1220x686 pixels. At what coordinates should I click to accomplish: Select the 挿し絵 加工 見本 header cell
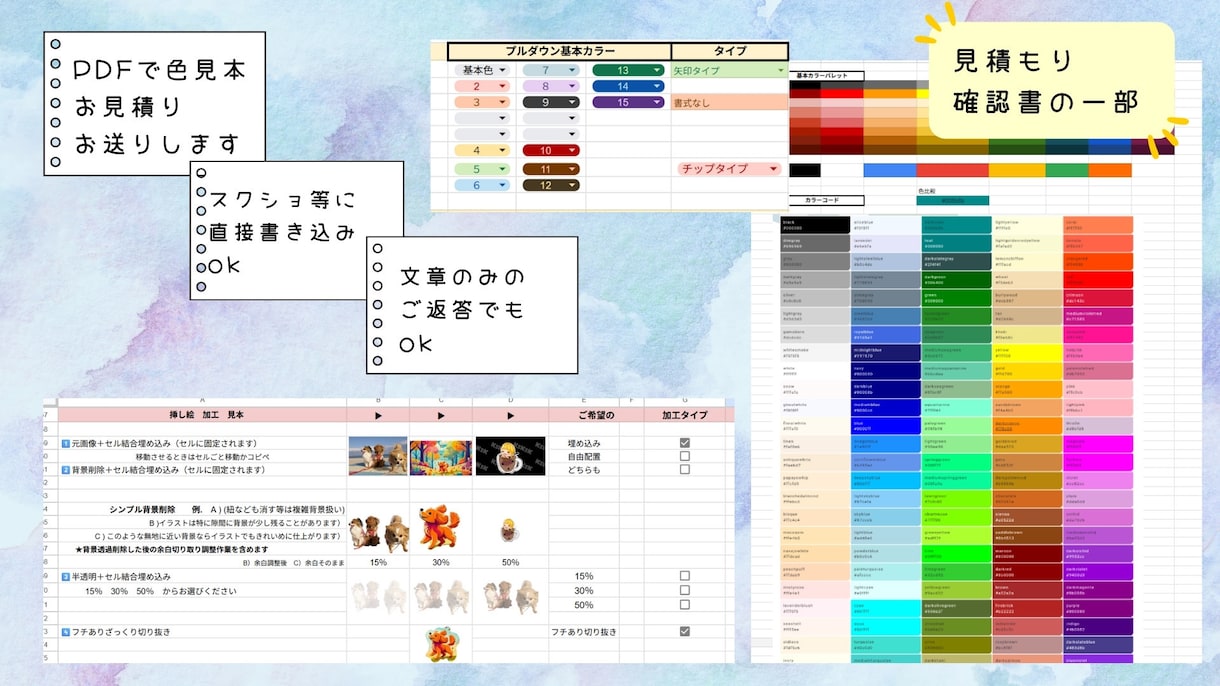coord(202,414)
